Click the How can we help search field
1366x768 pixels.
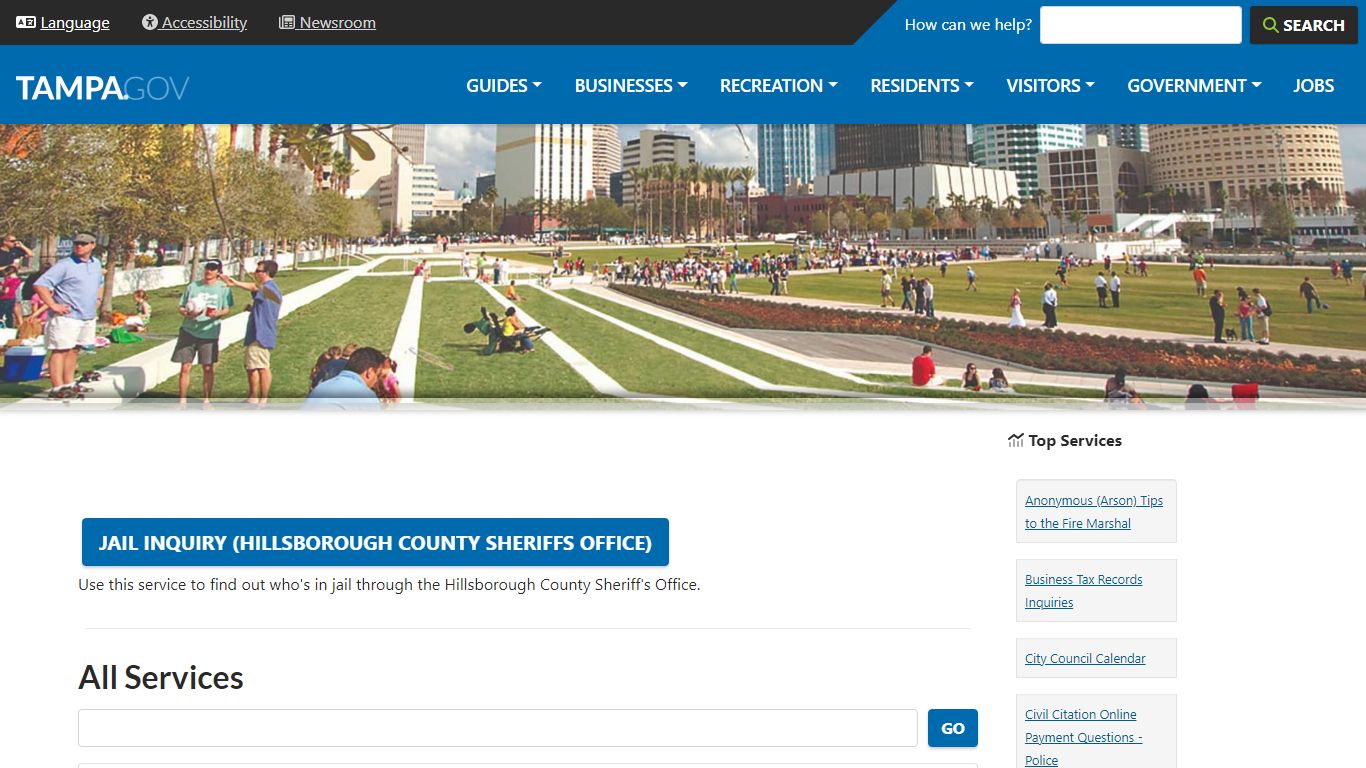coord(1141,25)
